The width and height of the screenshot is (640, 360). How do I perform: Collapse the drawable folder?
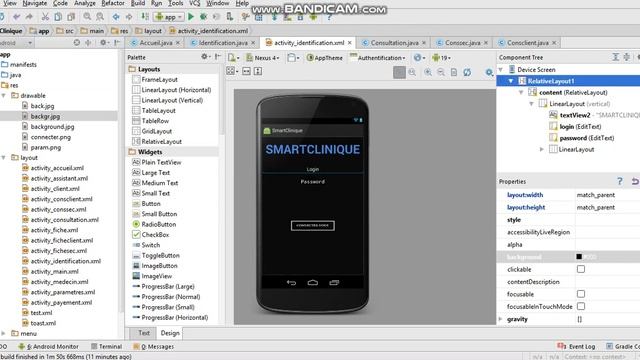(x=4, y=96)
